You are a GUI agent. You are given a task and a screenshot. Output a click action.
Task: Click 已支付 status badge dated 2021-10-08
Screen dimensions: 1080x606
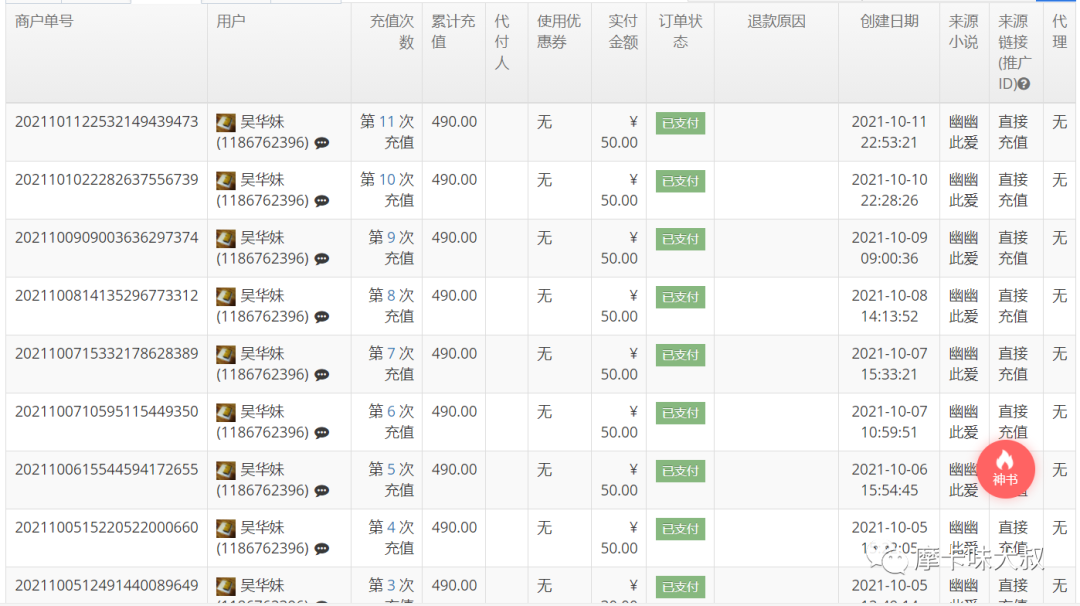[x=680, y=297]
